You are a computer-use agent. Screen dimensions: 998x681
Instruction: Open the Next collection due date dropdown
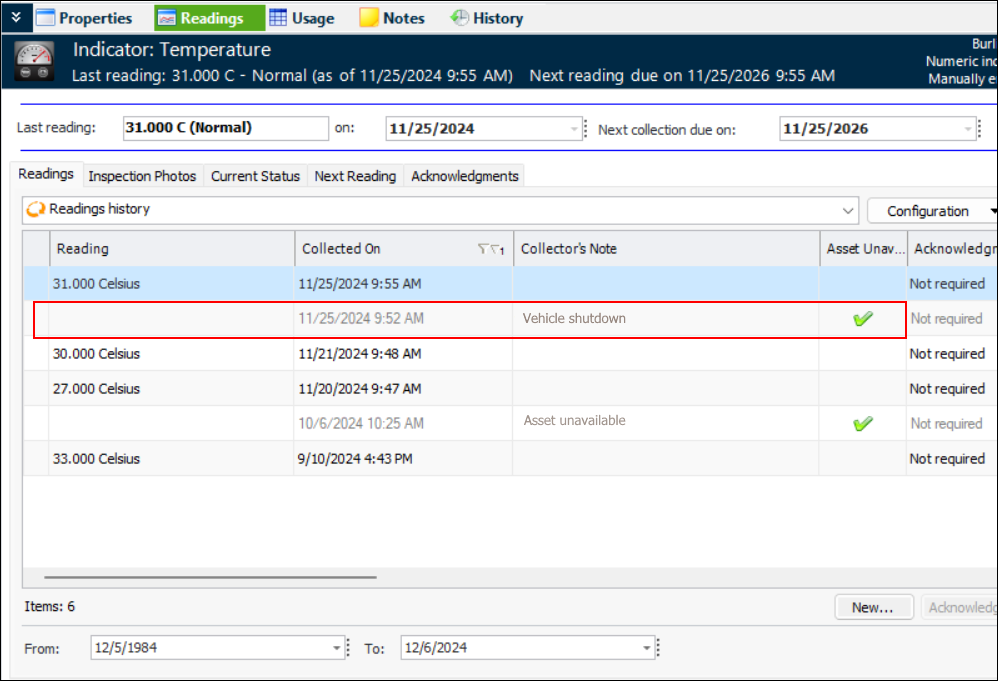point(967,129)
